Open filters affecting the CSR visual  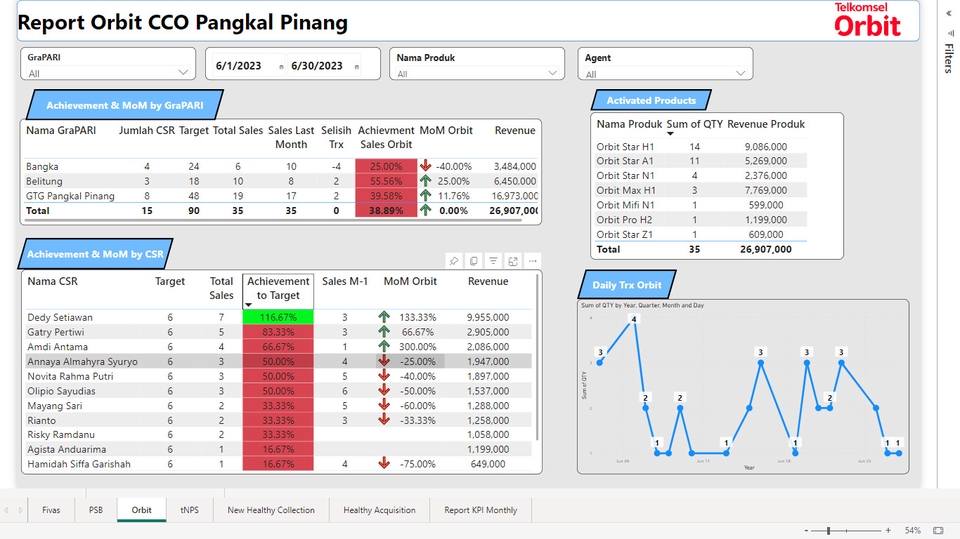pos(493,261)
